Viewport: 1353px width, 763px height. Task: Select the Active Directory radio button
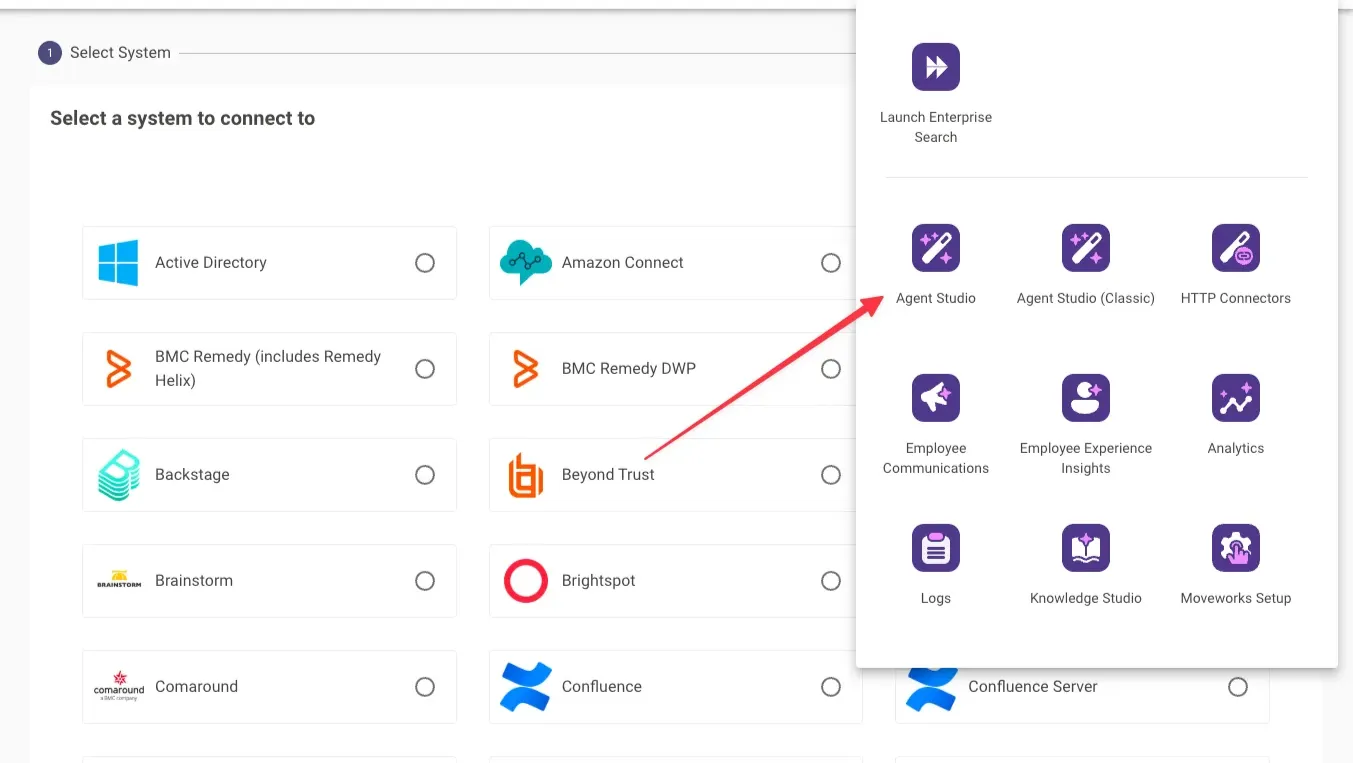click(x=425, y=263)
